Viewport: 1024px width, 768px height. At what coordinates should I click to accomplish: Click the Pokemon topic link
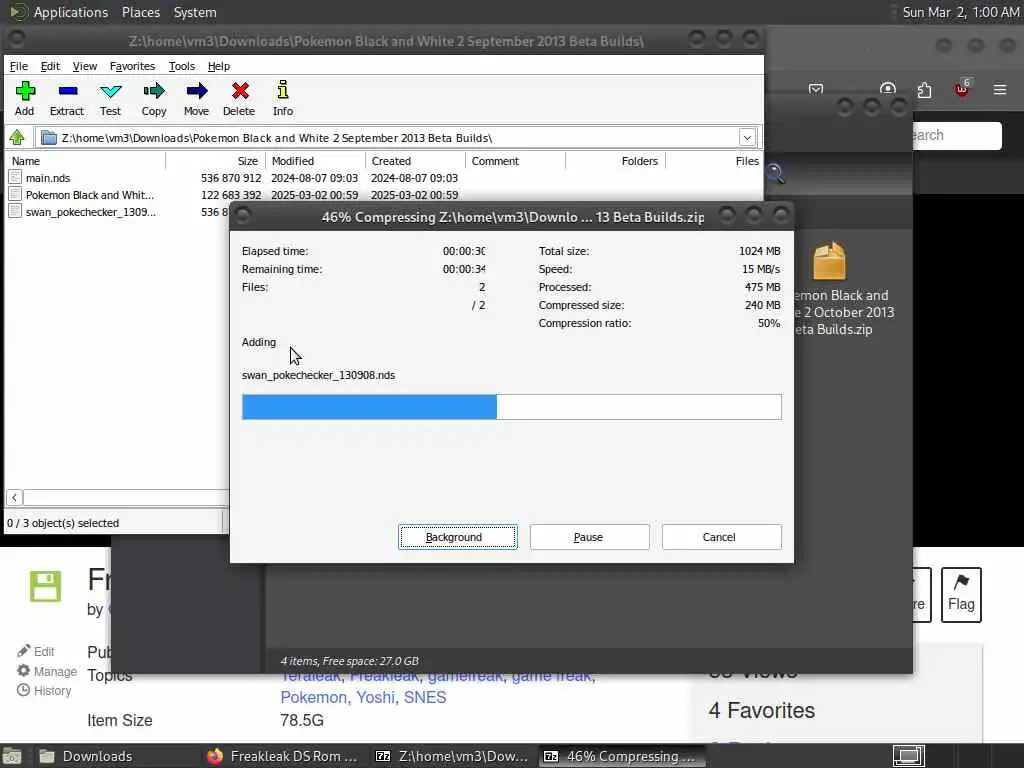(x=313, y=697)
